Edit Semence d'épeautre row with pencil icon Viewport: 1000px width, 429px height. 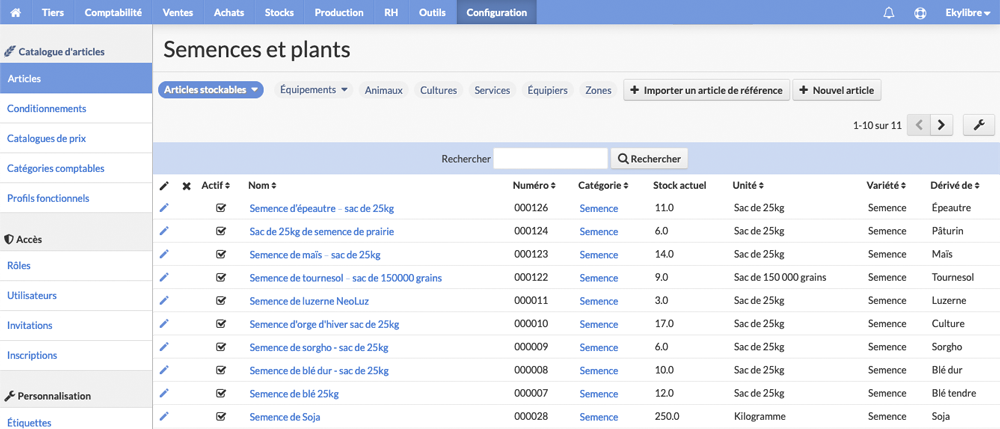164,208
